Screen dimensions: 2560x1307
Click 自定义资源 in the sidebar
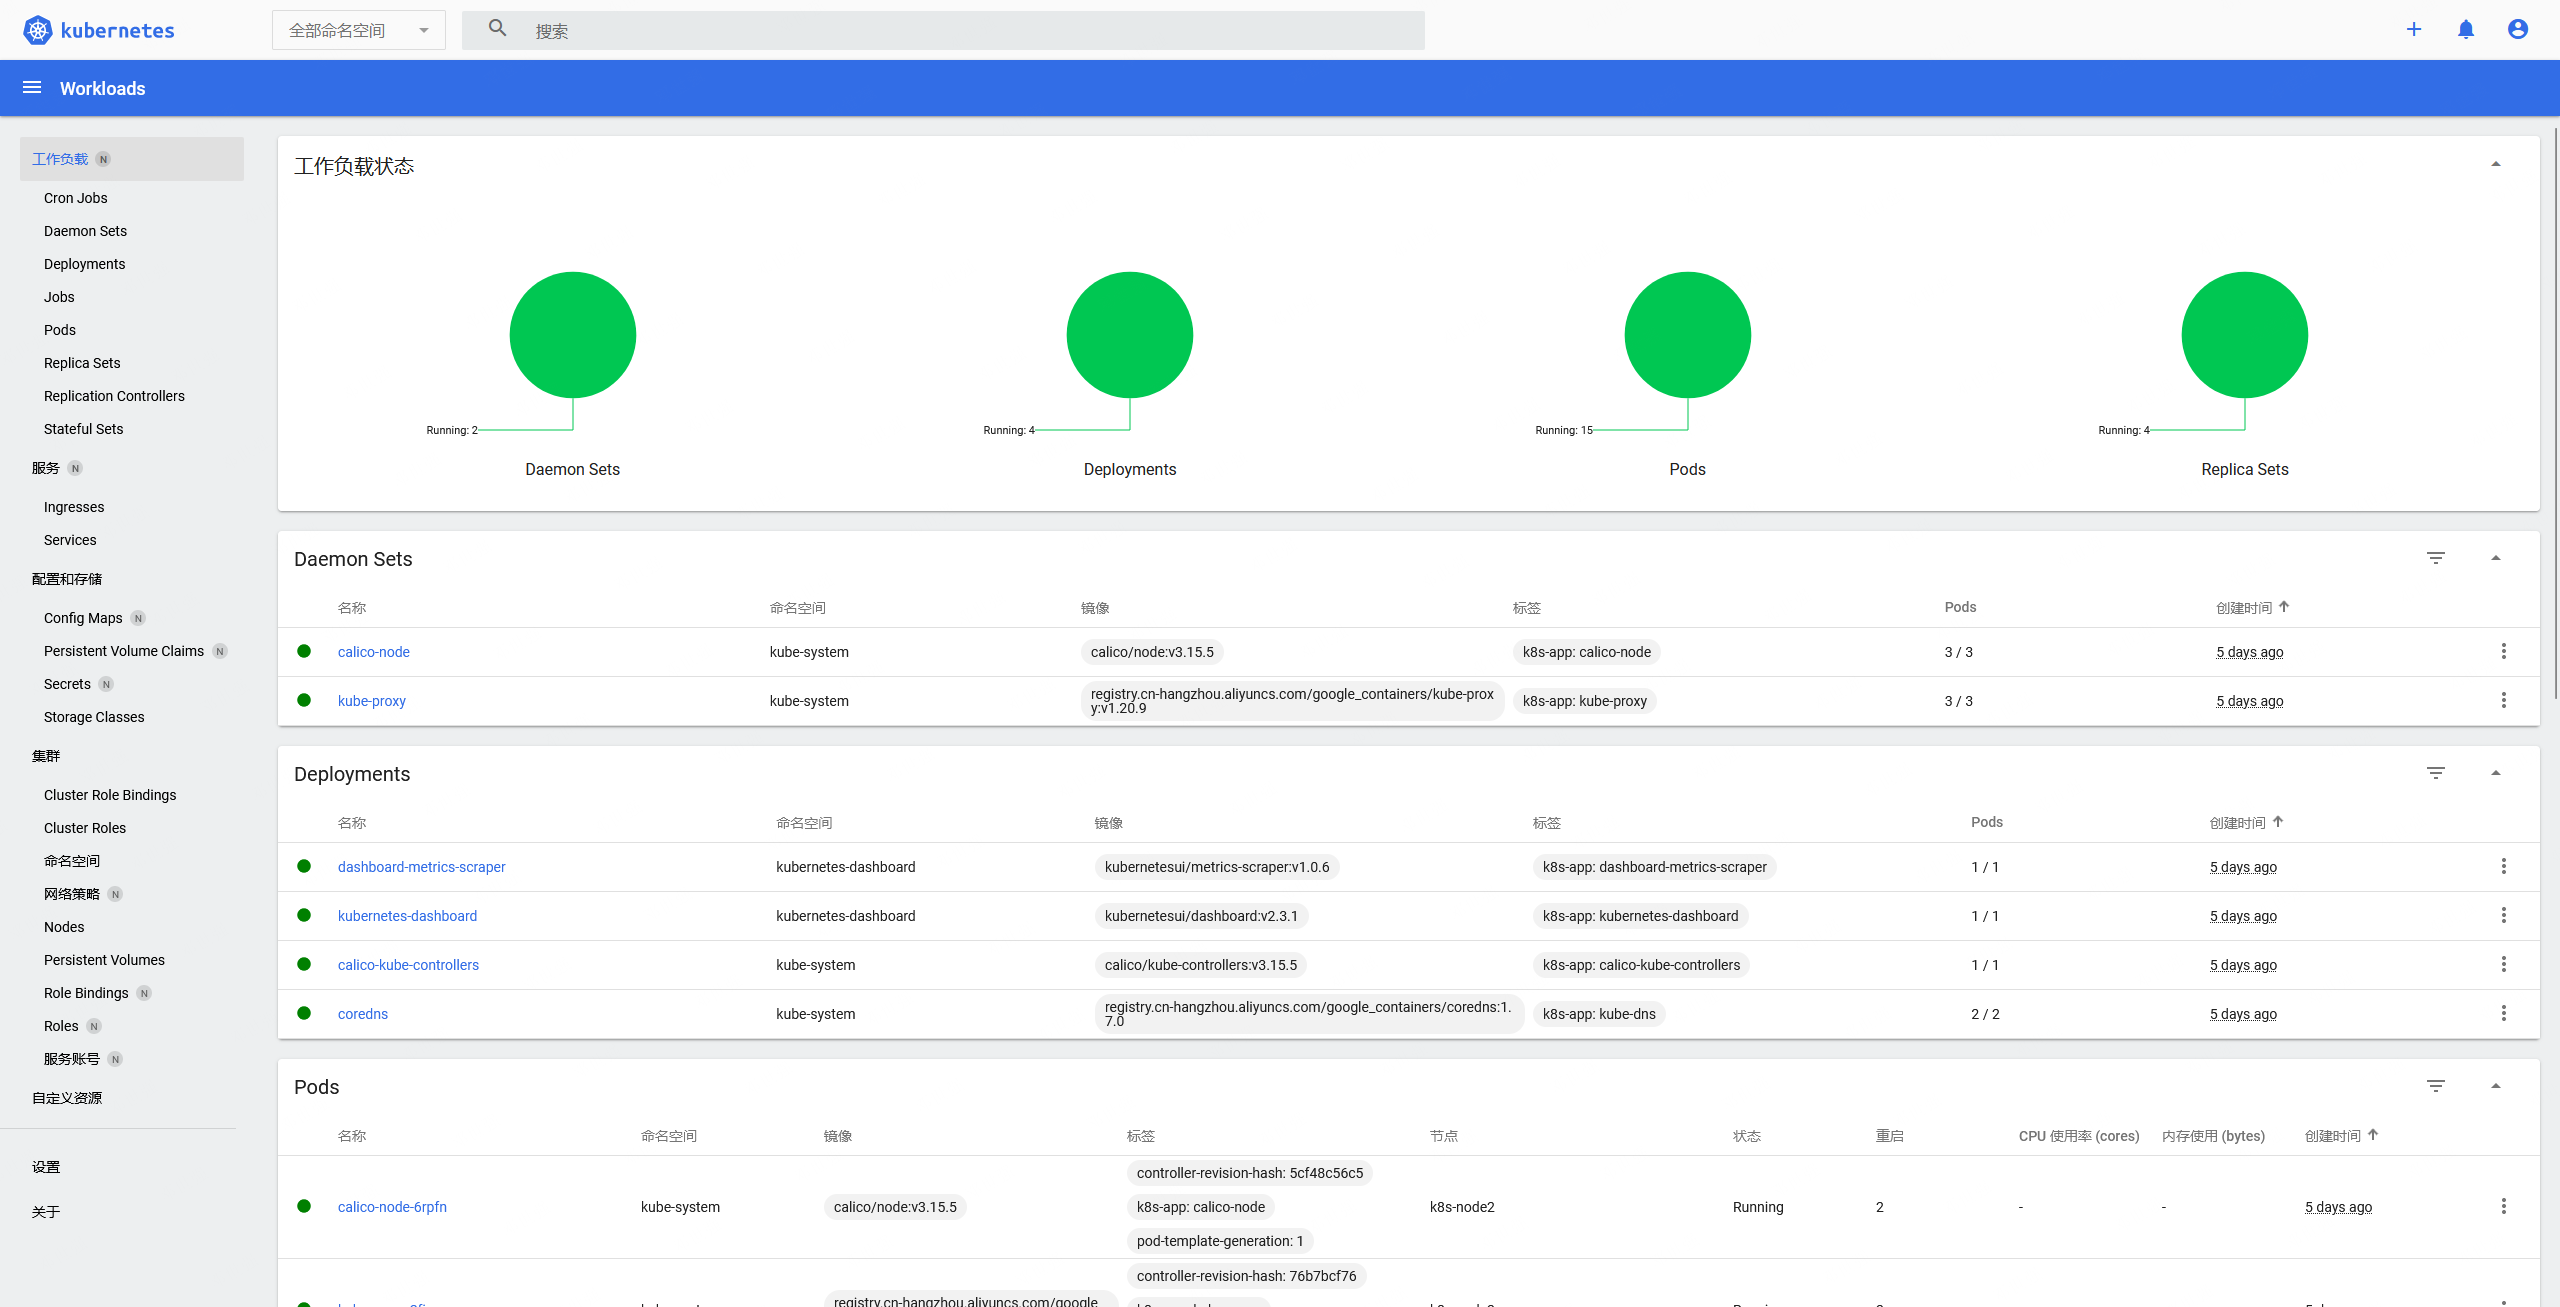click(67, 1098)
